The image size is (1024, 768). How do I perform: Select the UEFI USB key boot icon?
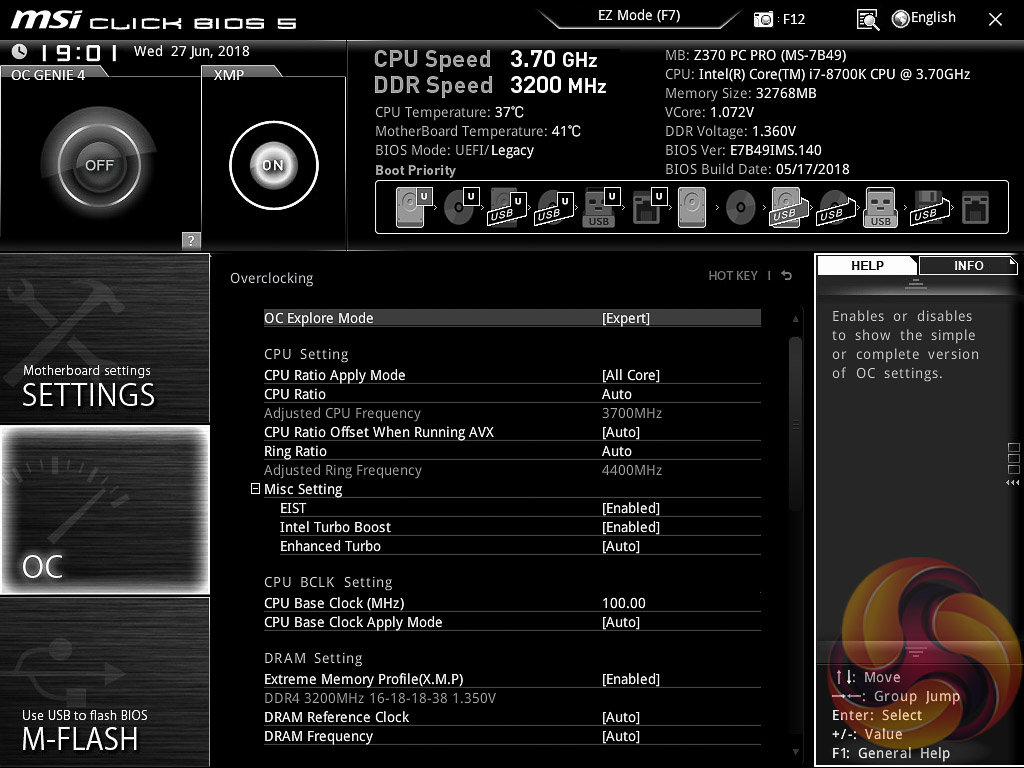point(599,209)
